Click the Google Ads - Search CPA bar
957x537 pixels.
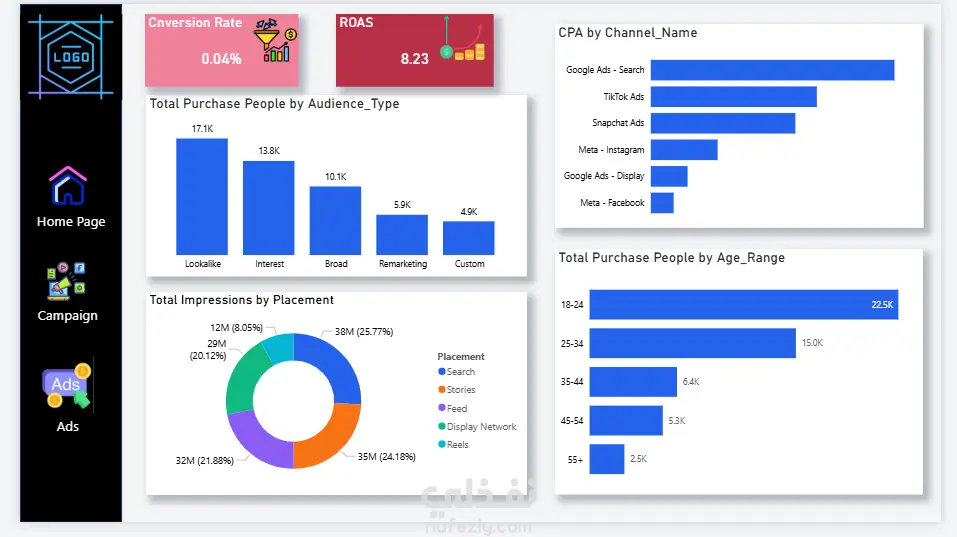pyautogui.click(x=772, y=70)
